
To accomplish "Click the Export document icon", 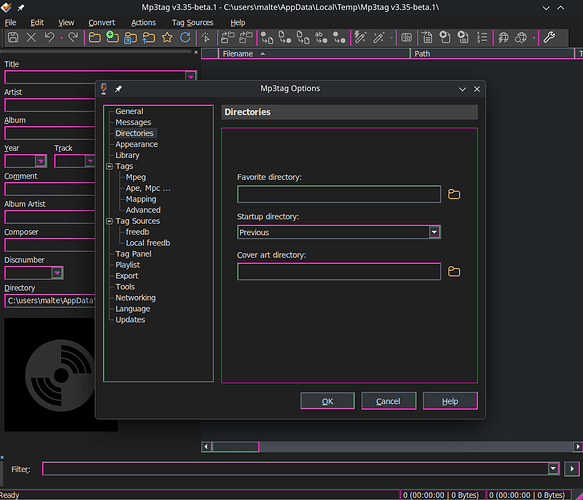I will coord(427,38).
